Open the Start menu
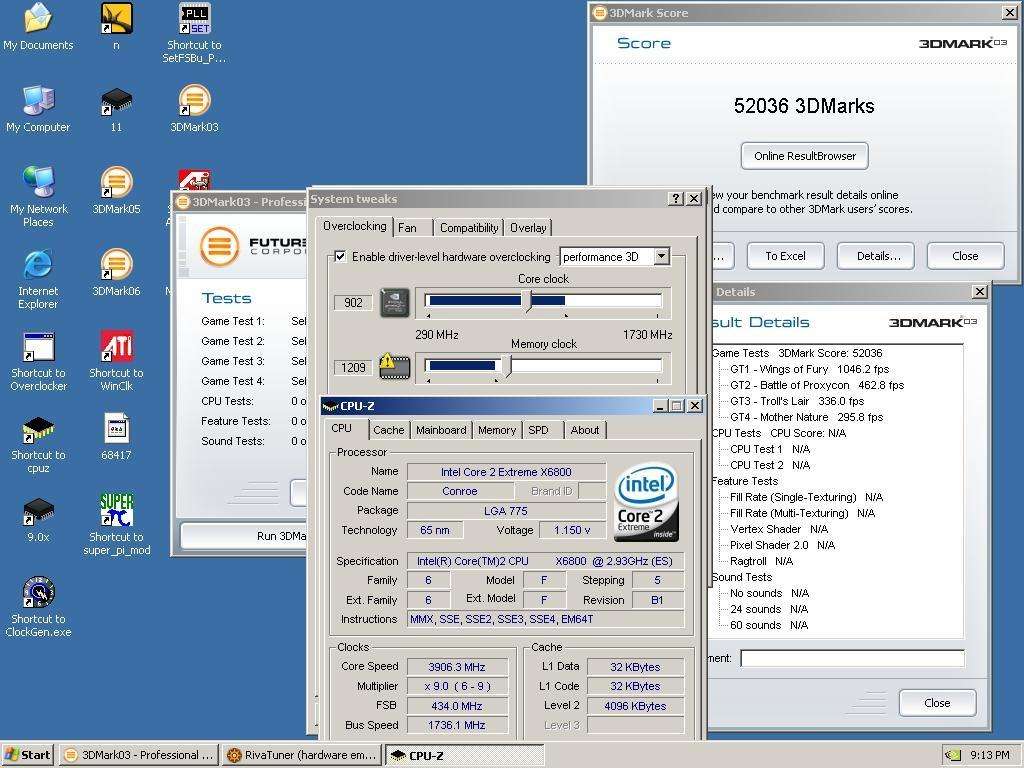Image resolution: width=1024 pixels, height=768 pixels. [27, 755]
